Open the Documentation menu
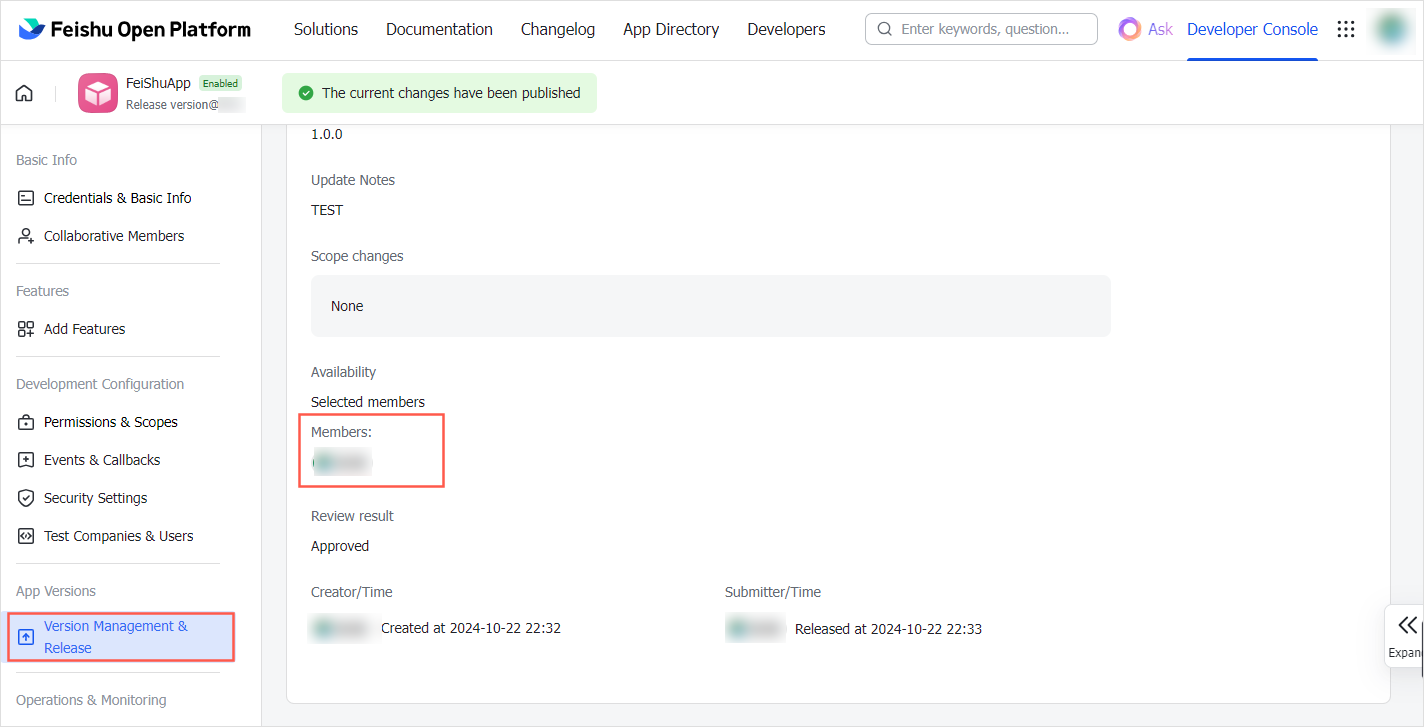Image resolution: width=1424 pixels, height=727 pixels. point(439,30)
